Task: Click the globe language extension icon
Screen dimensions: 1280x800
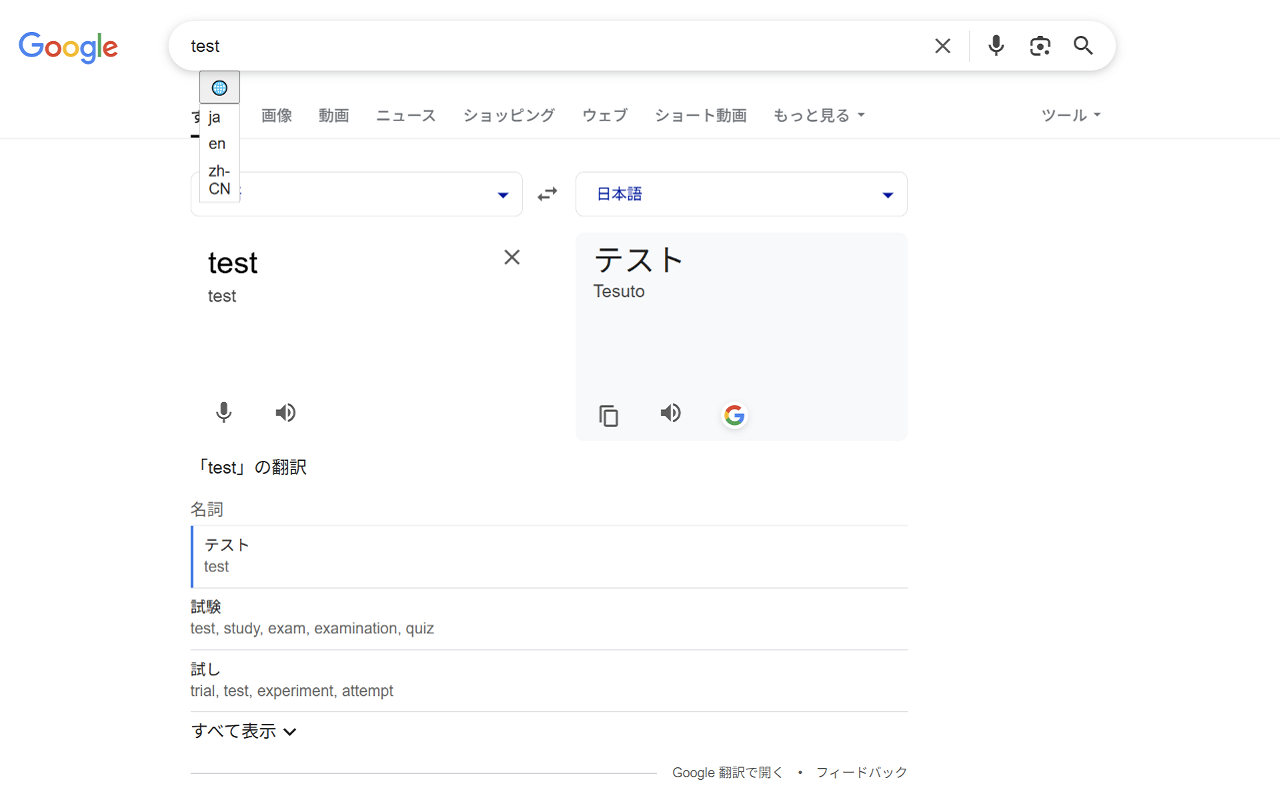Action: [219, 88]
